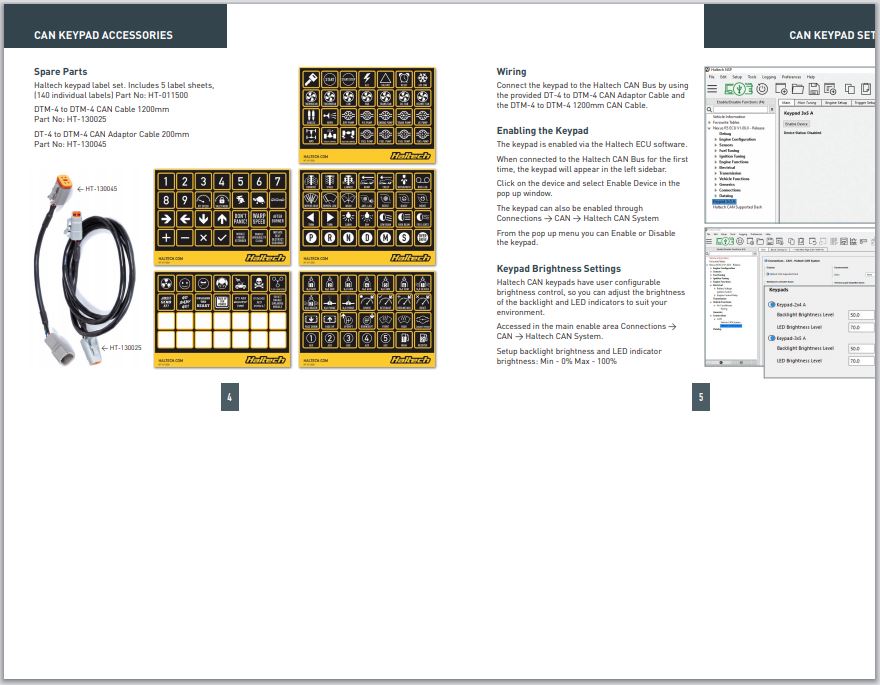
Task: Switch to the Engine Setup tab
Action: point(836,102)
